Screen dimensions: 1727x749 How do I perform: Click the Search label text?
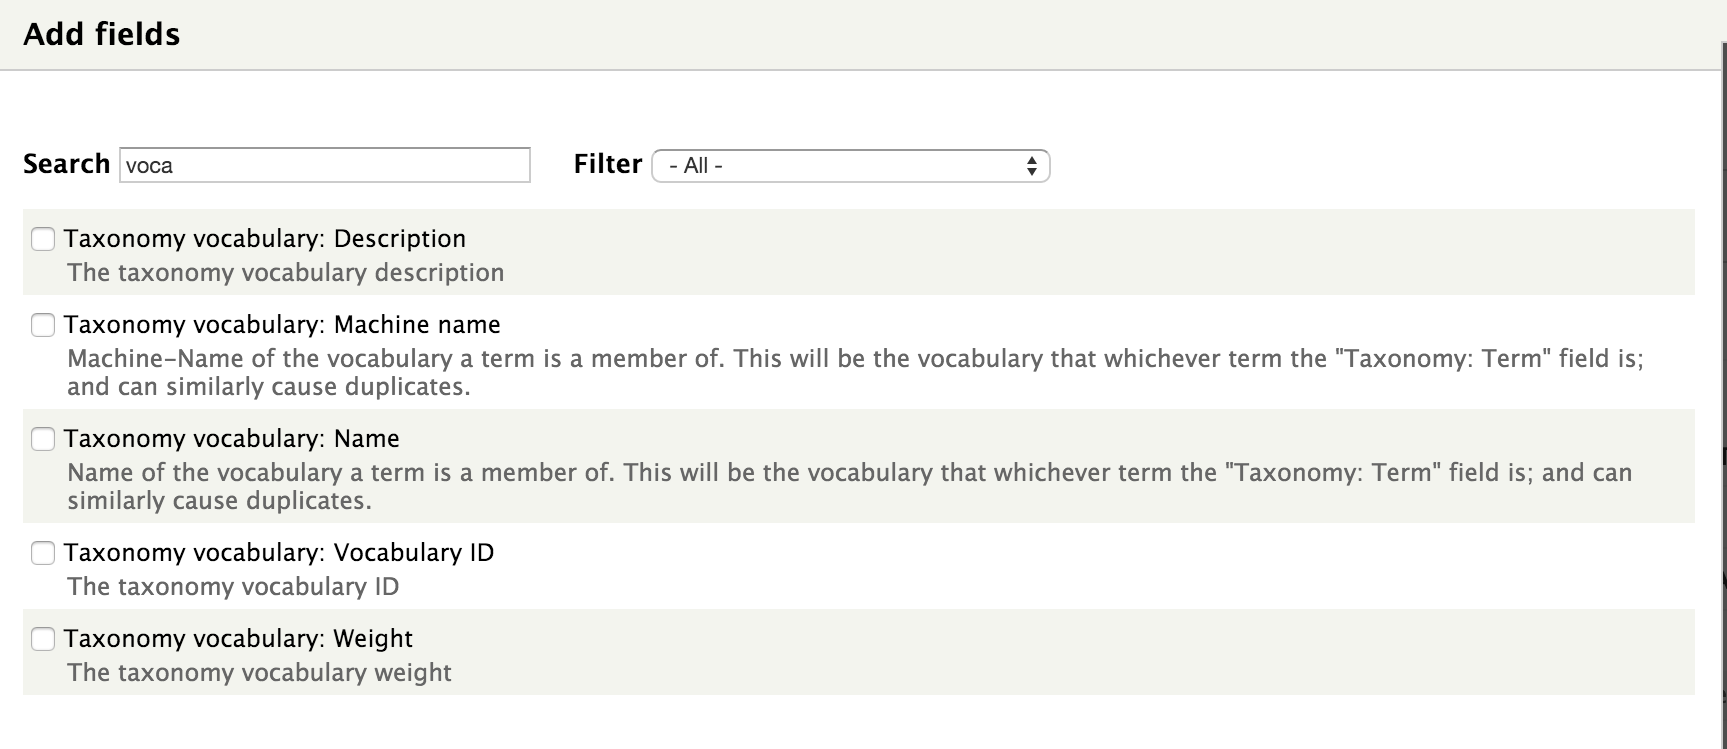click(66, 163)
